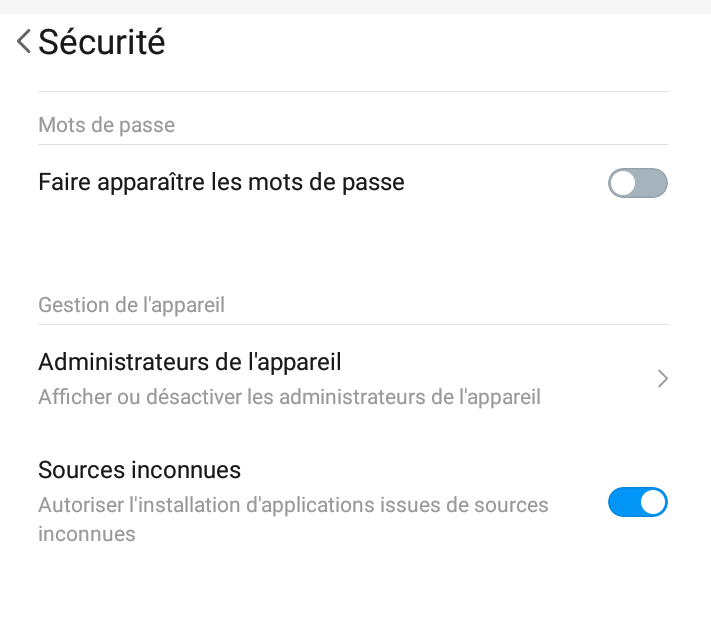The width and height of the screenshot is (711, 626).
Task: Open the Administrateurs de l'appareil entry
Action: coord(353,379)
